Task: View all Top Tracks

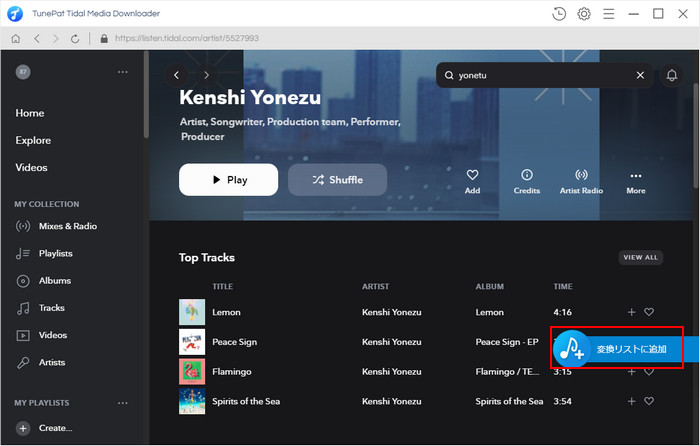Action: 641,257
